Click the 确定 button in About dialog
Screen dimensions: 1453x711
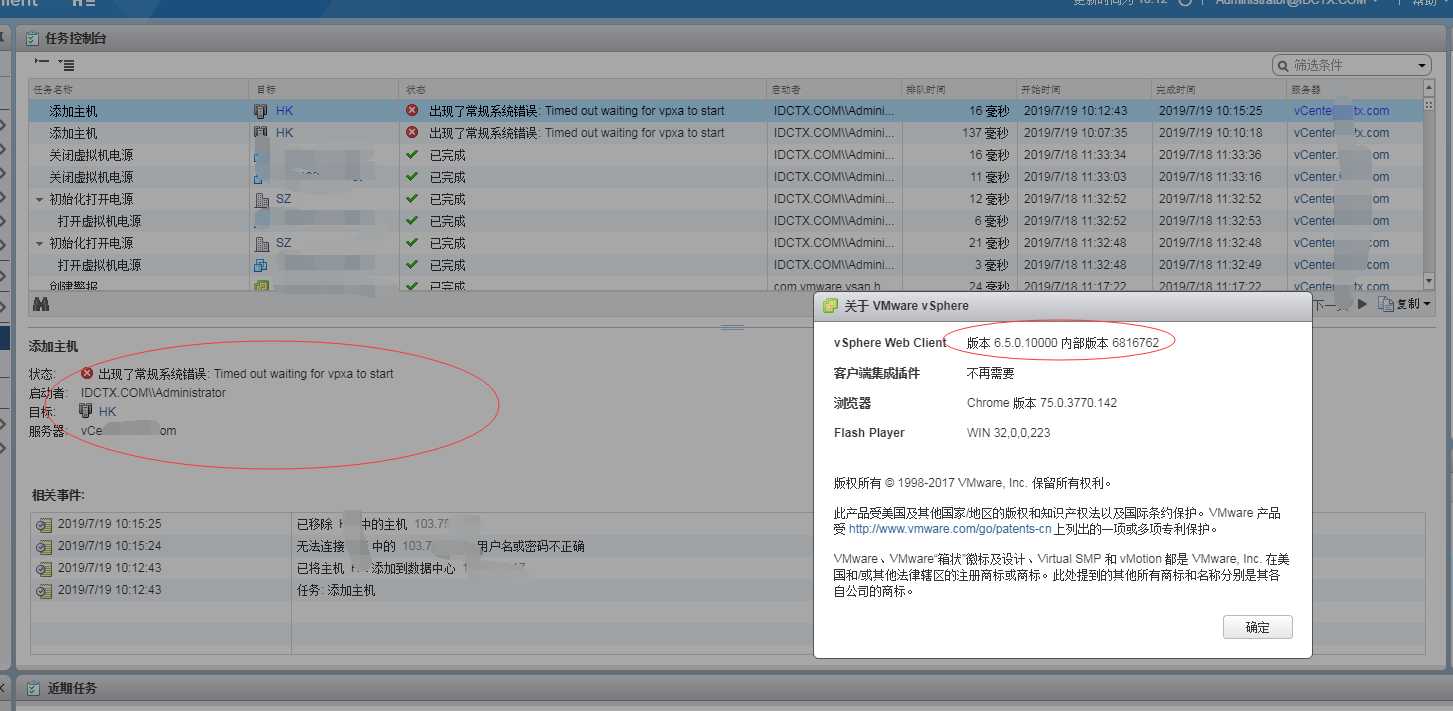coord(1257,627)
